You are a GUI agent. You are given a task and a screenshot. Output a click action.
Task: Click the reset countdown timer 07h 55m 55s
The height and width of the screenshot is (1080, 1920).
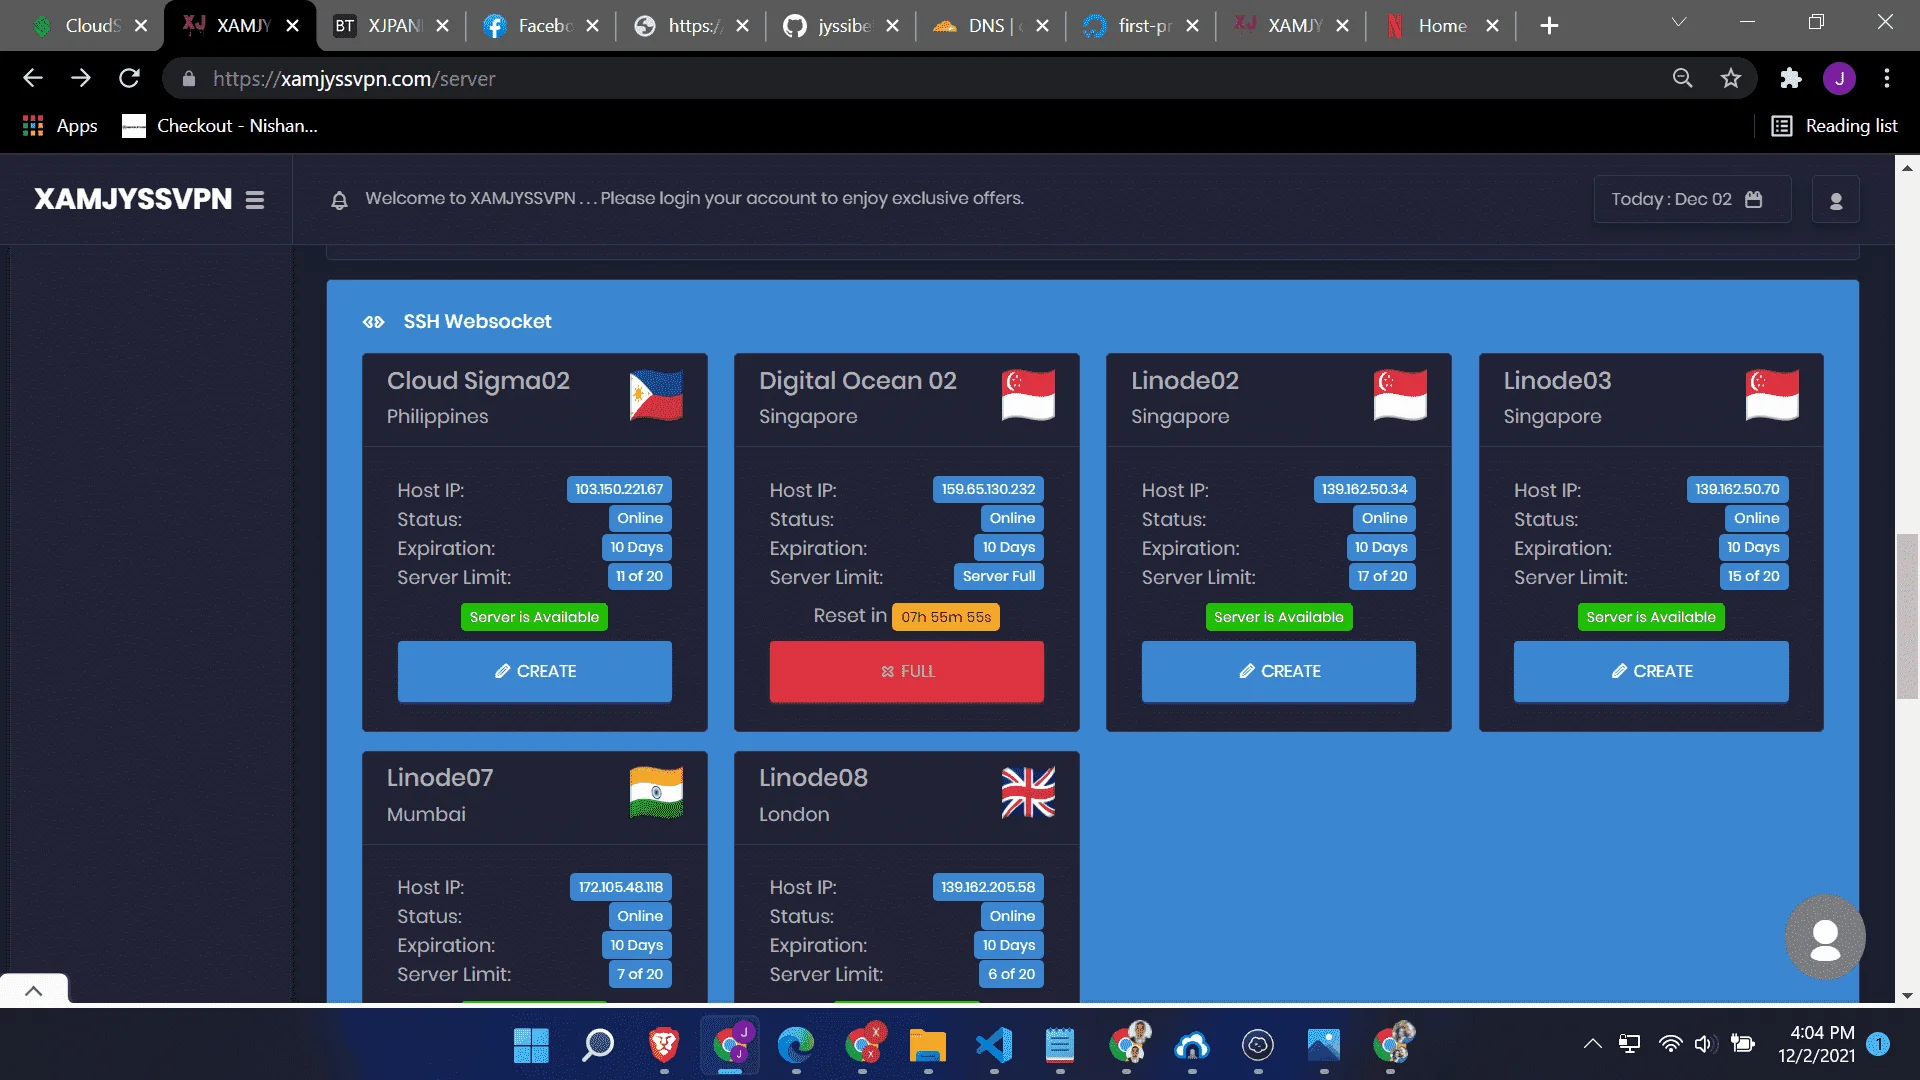click(946, 617)
